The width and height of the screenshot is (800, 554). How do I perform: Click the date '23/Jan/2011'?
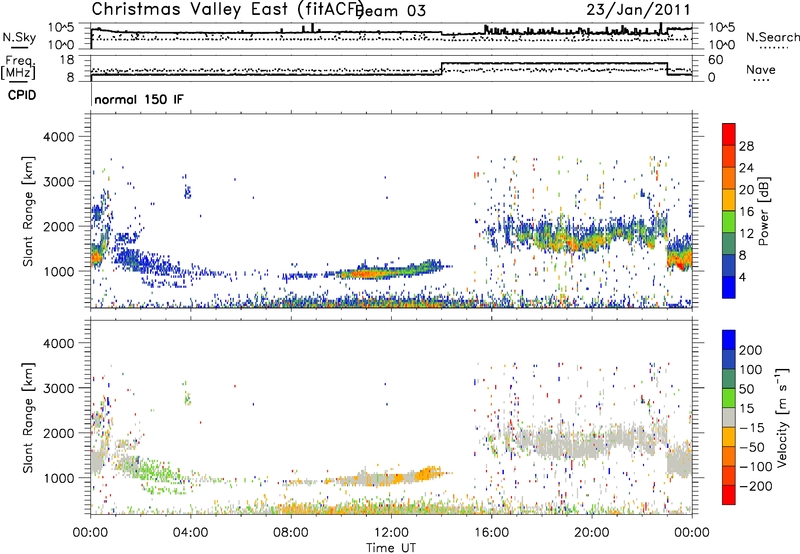tap(638, 9)
